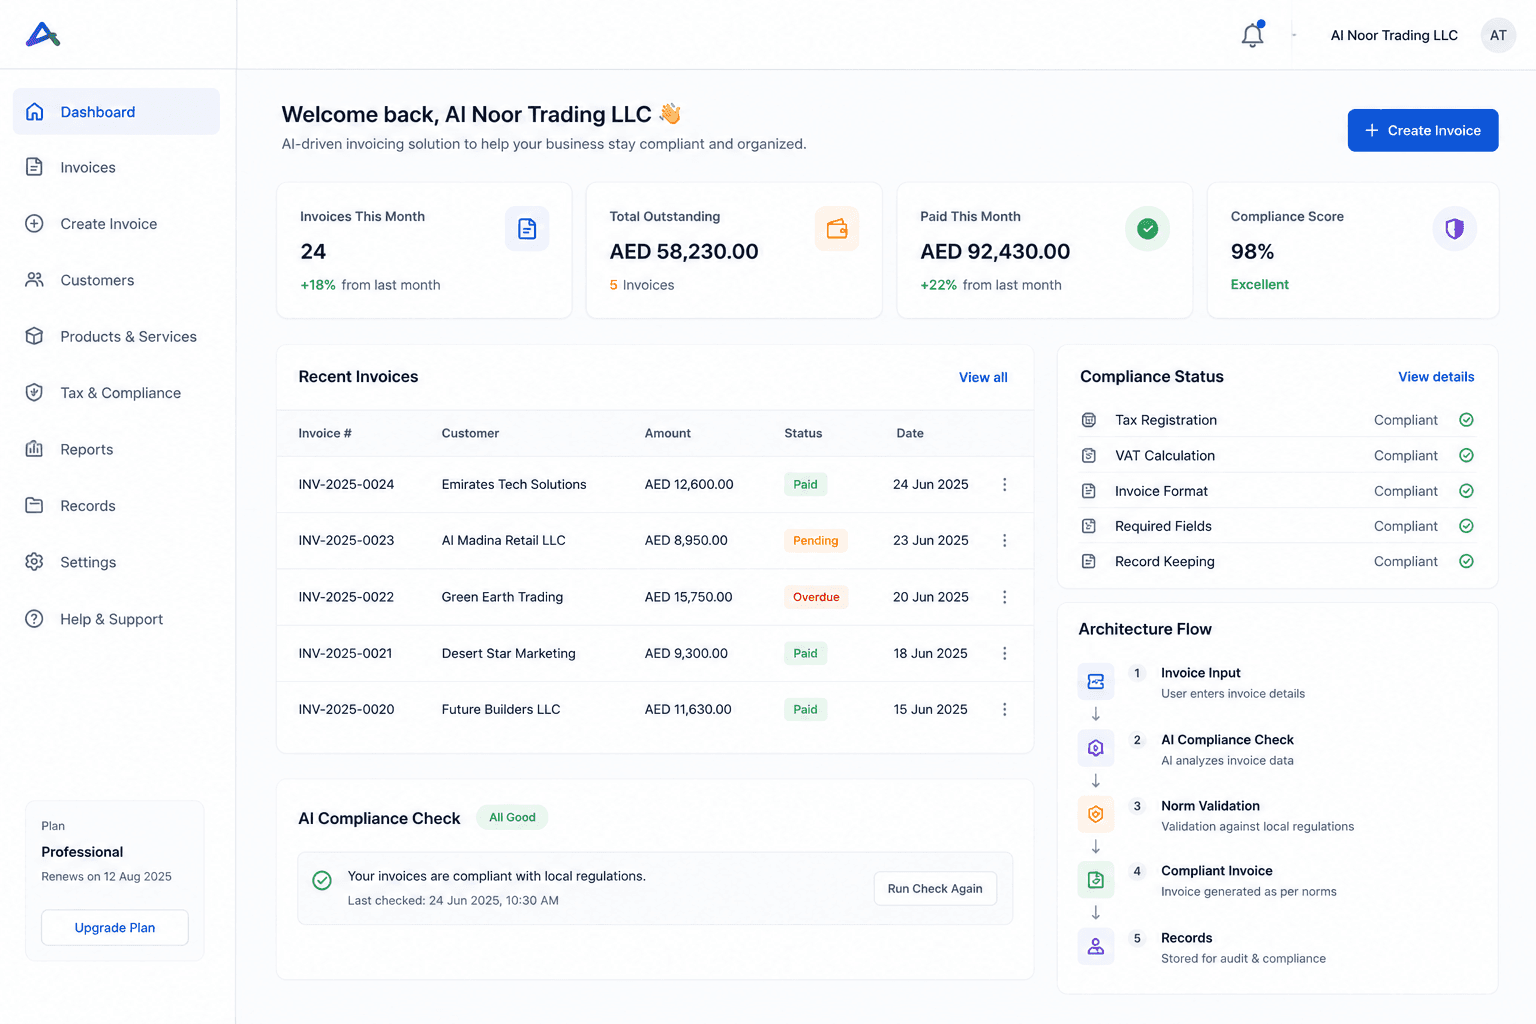Viewport: 1536px width, 1024px height.
Task: Click the Norm Validation step icon
Action: (1096, 814)
